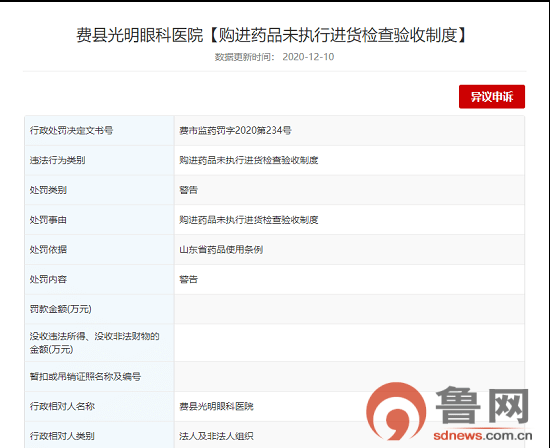Click the 处罚类别 label cell

click(x=100, y=190)
